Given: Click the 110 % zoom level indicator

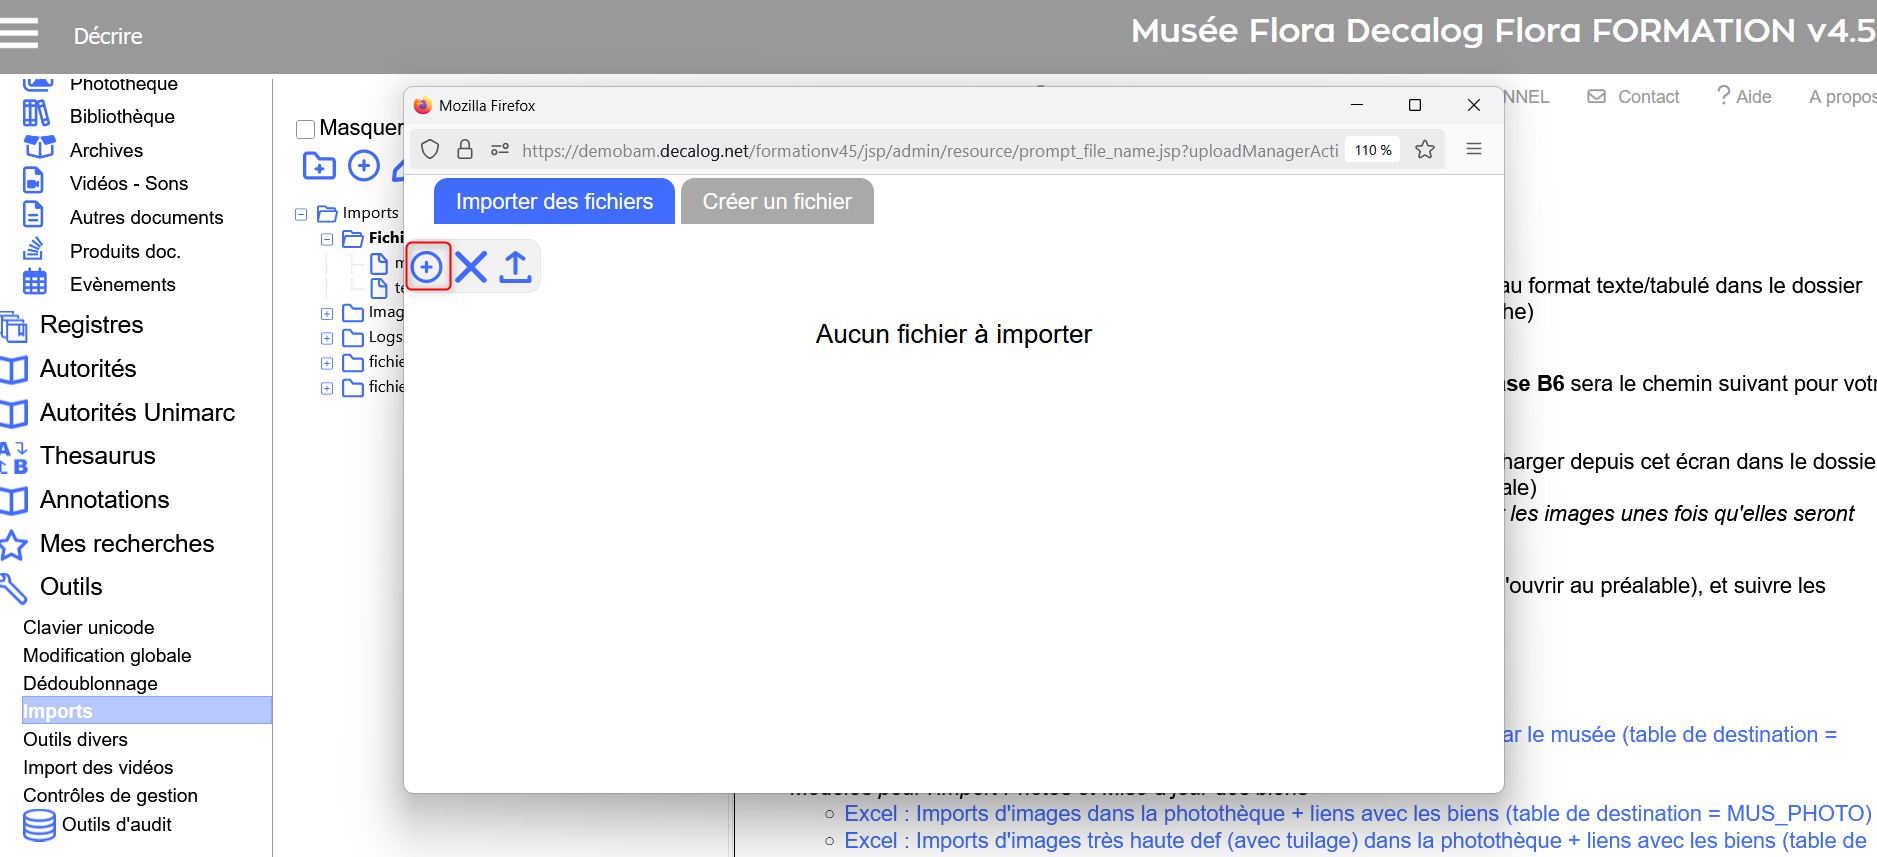Looking at the screenshot, I should coord(1372,150).
